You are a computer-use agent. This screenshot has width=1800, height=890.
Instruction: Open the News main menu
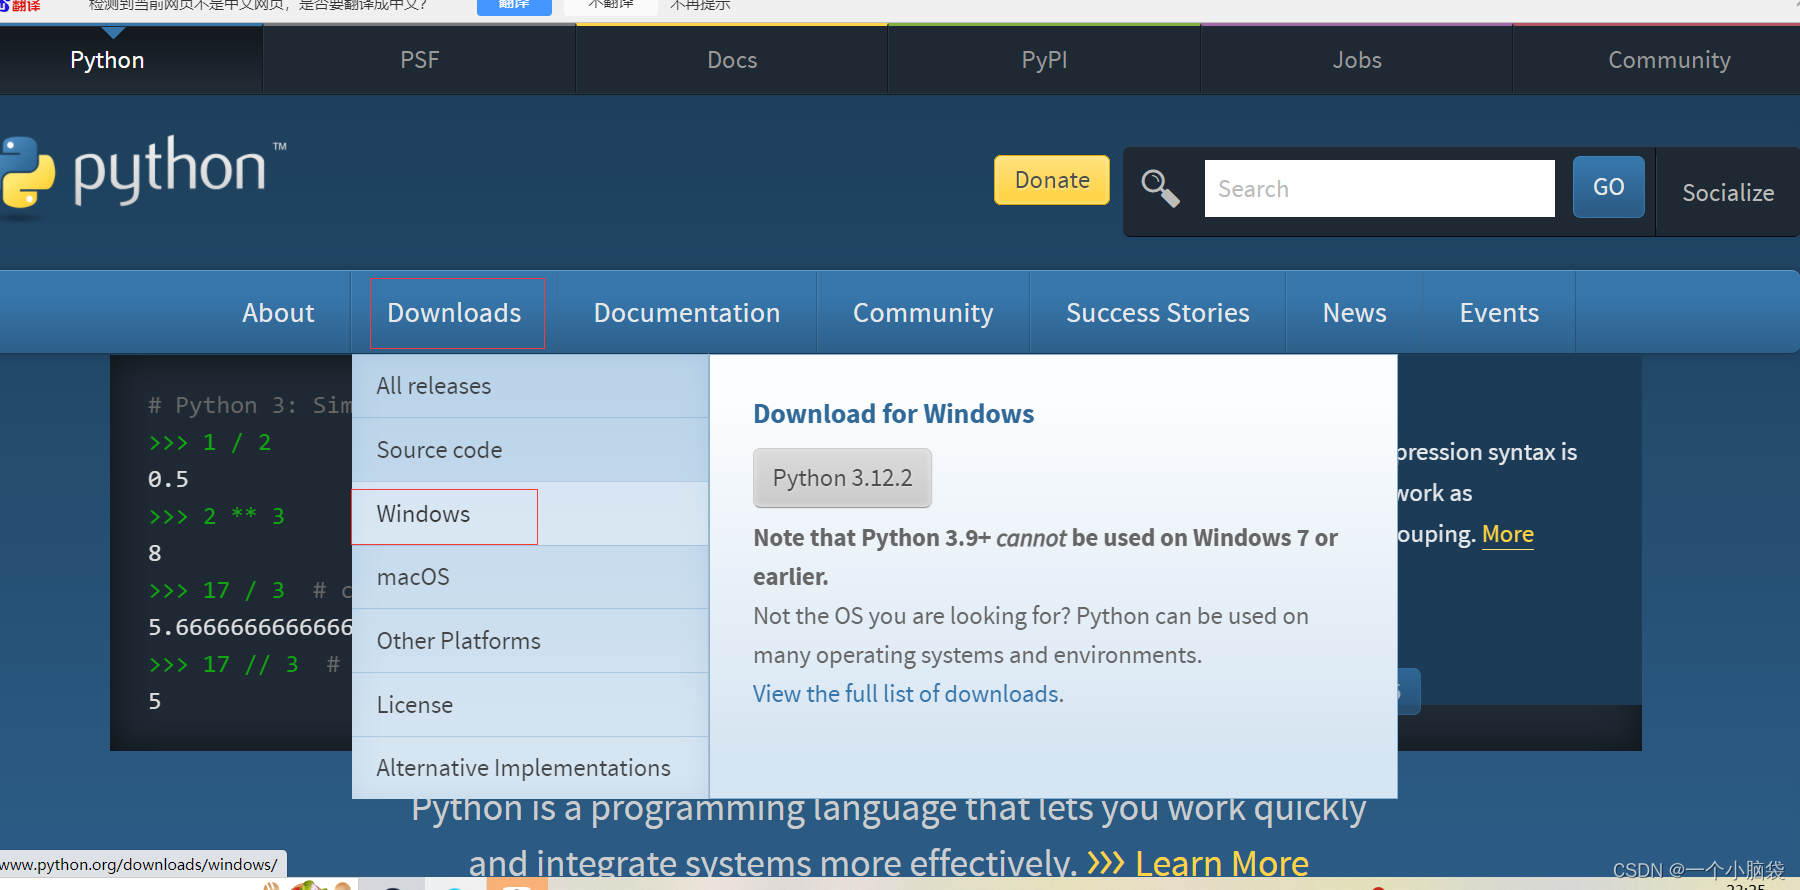tap(1355, 313)
